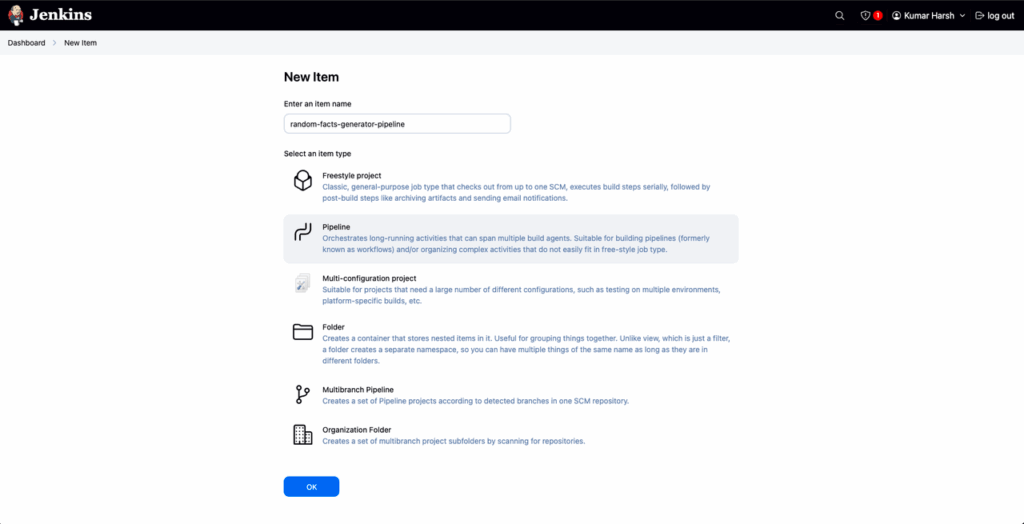Open the security shield warning icon
This screenshot has width=1024, height=524.
tap(865, 16)
